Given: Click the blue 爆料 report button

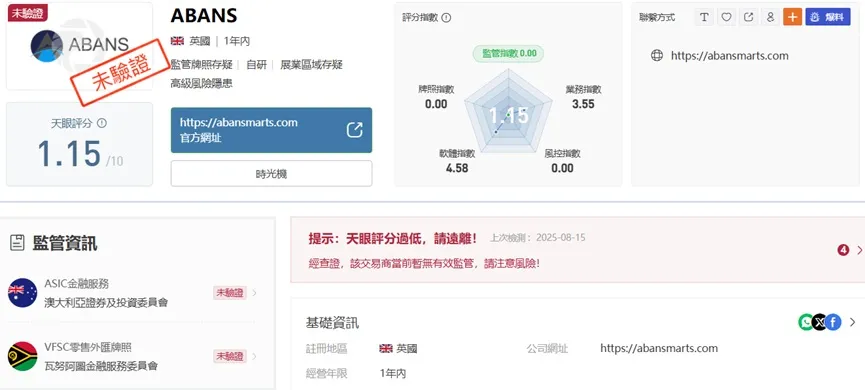Looking at the screenshot, I should (827, 17).
